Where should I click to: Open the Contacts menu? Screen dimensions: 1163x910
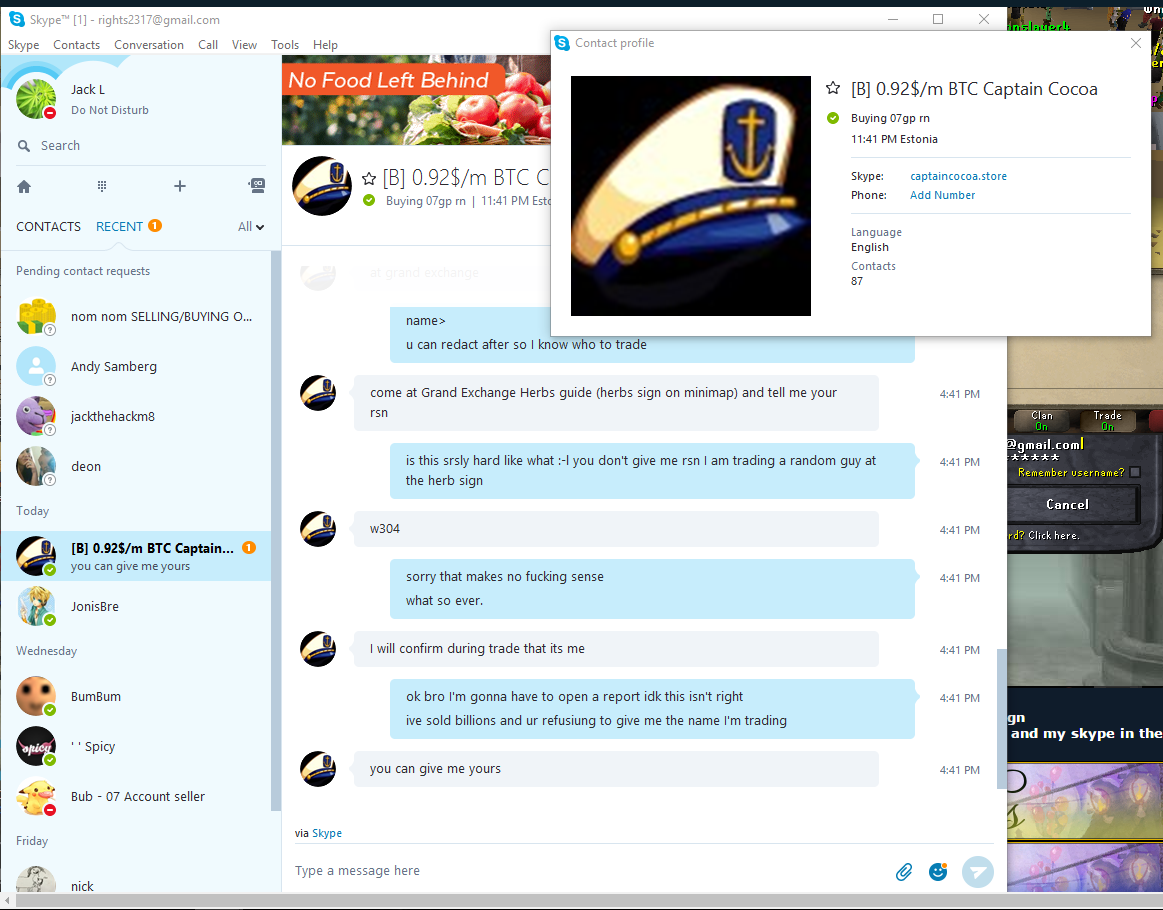76,44
